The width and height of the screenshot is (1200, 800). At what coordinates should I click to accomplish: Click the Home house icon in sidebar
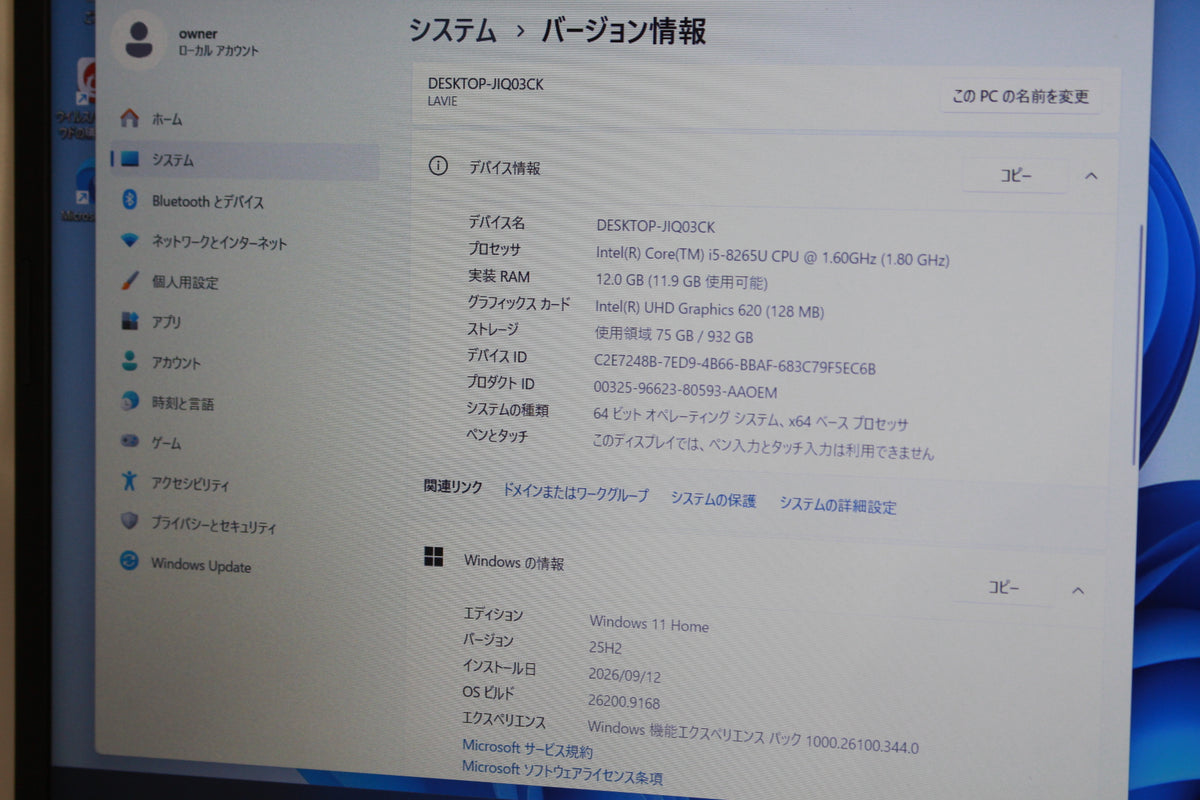pos(130,118)
